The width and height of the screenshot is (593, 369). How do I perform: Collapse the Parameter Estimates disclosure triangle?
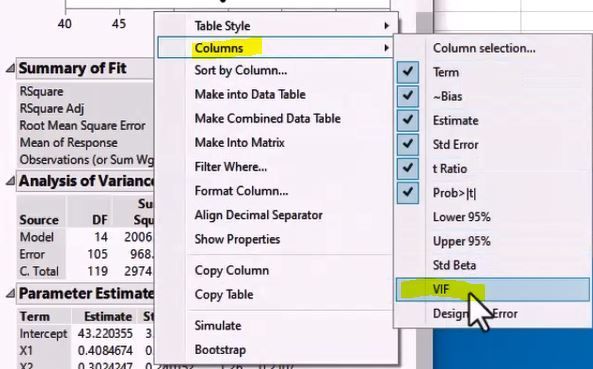[11, 294]
